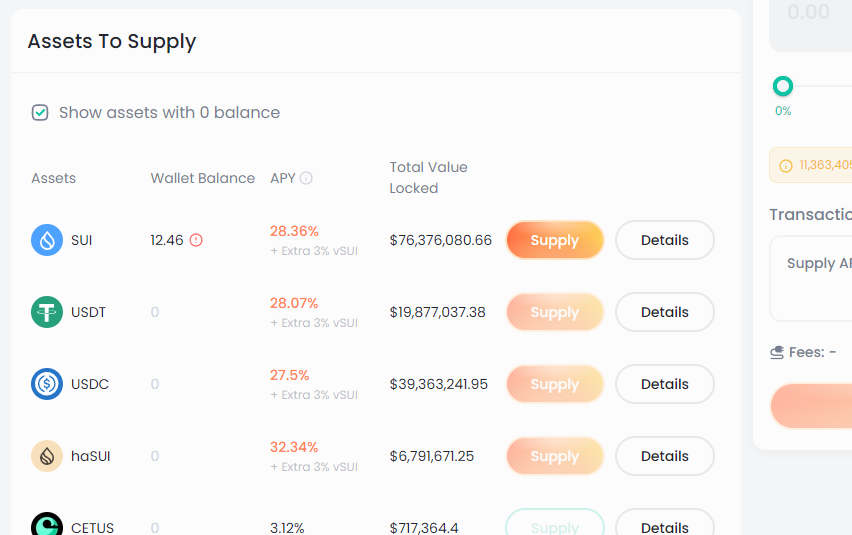Click the APY info icon
The image size is (852, 535).
click(306, 178)
